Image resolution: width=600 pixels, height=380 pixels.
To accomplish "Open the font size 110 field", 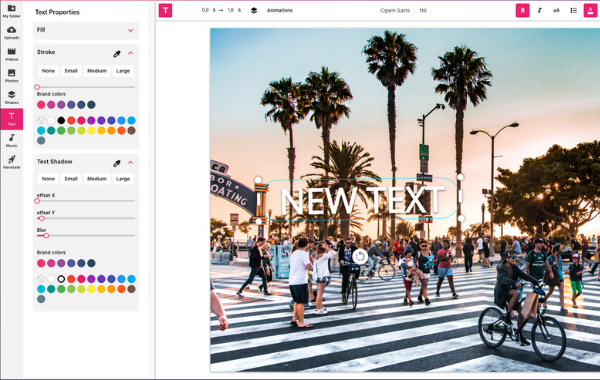I will pyautogui.click(x=422, y=10).
